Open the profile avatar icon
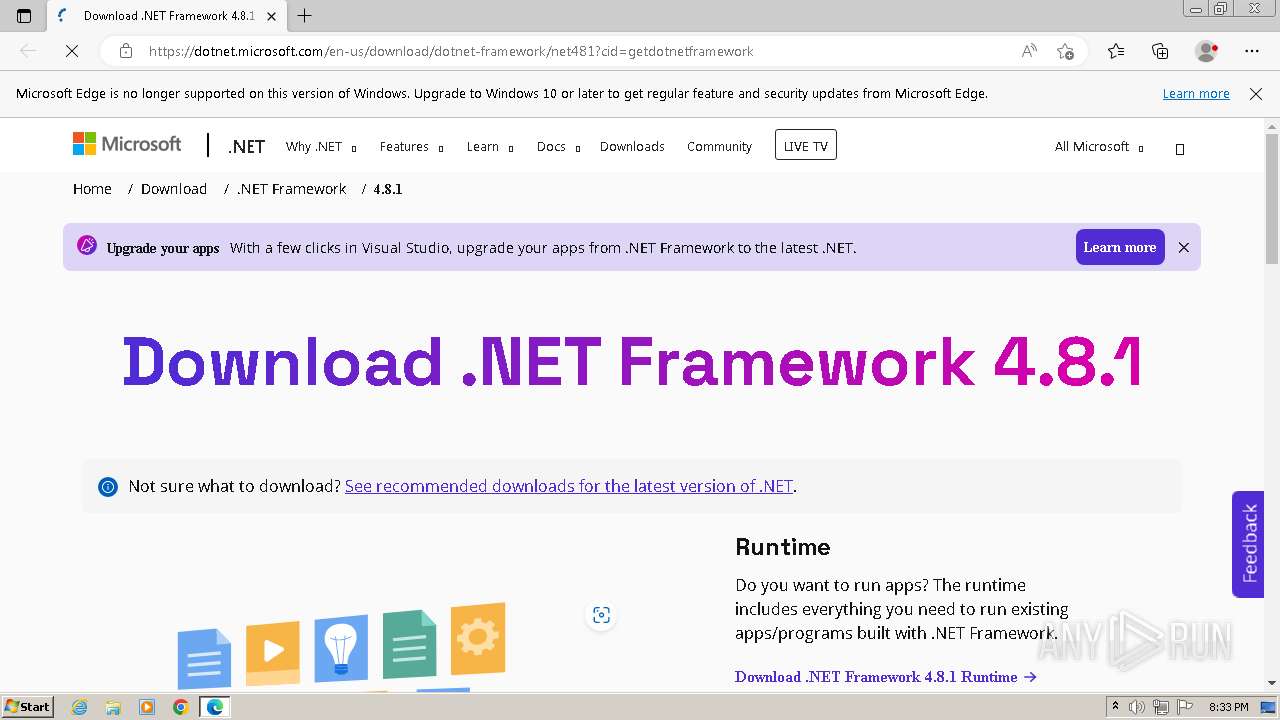Viewport: 1280px width, 720px height. (1207, 51)
